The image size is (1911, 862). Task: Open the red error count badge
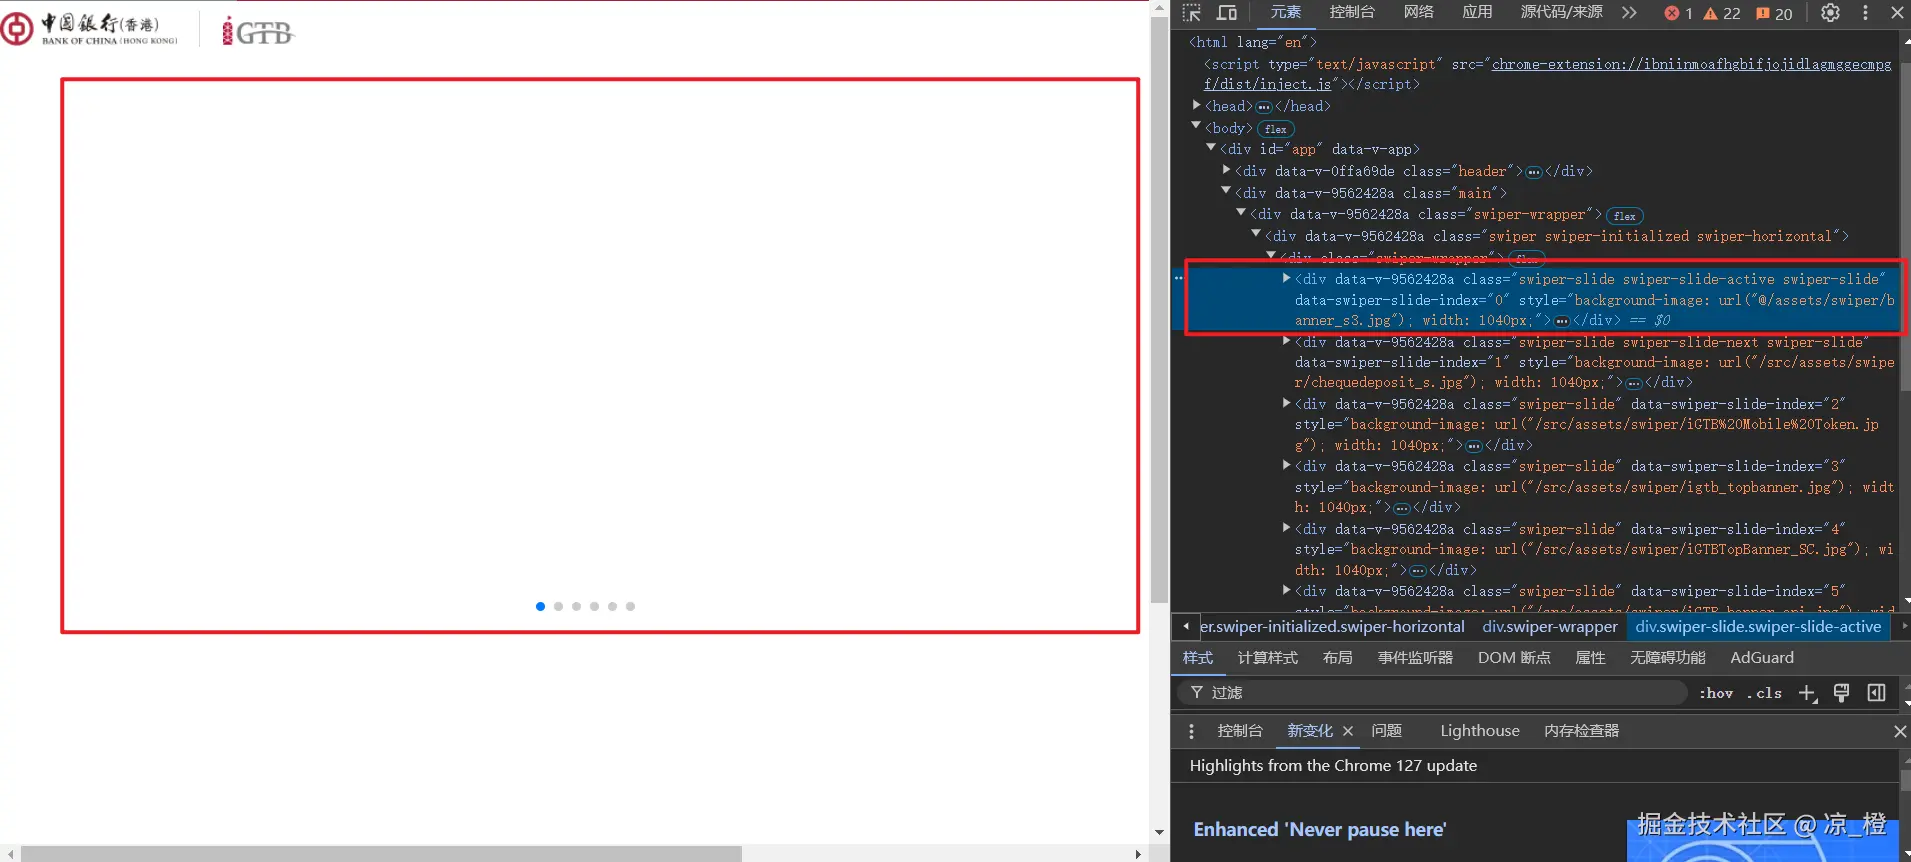(1678, 13)
